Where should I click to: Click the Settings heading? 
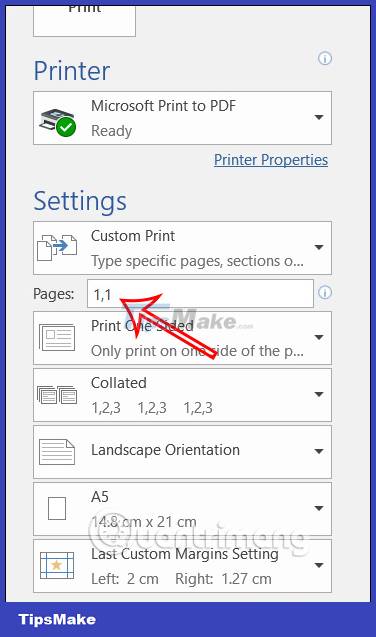pyautogui.click(x=80, y=202)
